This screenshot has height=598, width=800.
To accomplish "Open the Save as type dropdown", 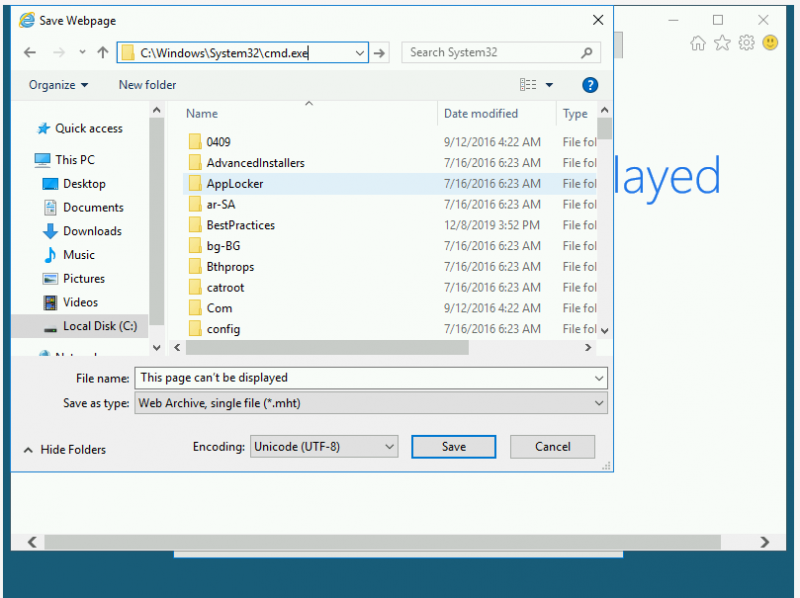I will click(x=598, y=402).
